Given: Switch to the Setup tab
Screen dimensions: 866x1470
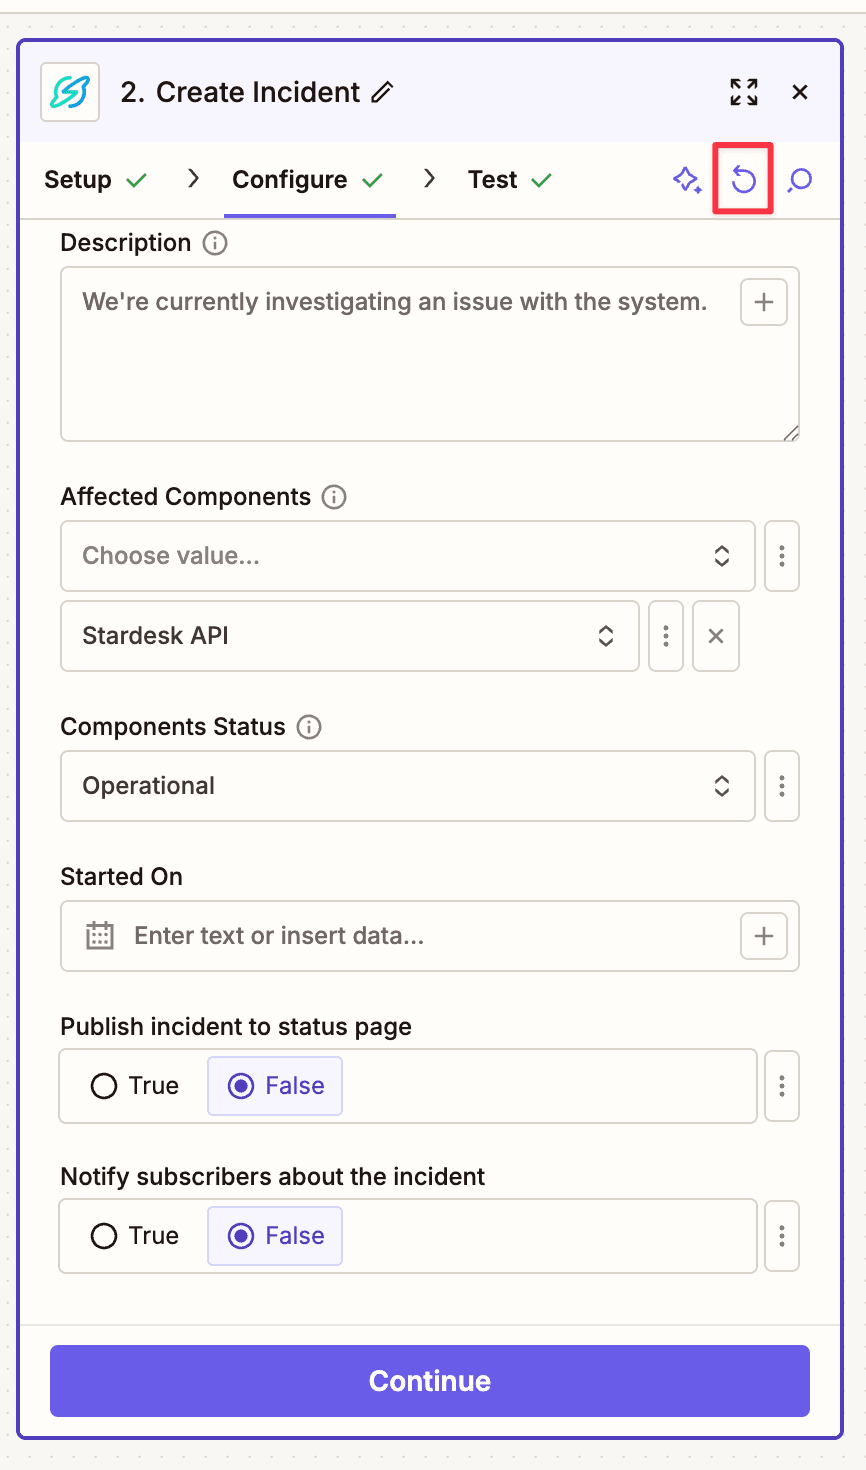Looking at the screenshot, I should pyautogui.click(x=78, y=179).
